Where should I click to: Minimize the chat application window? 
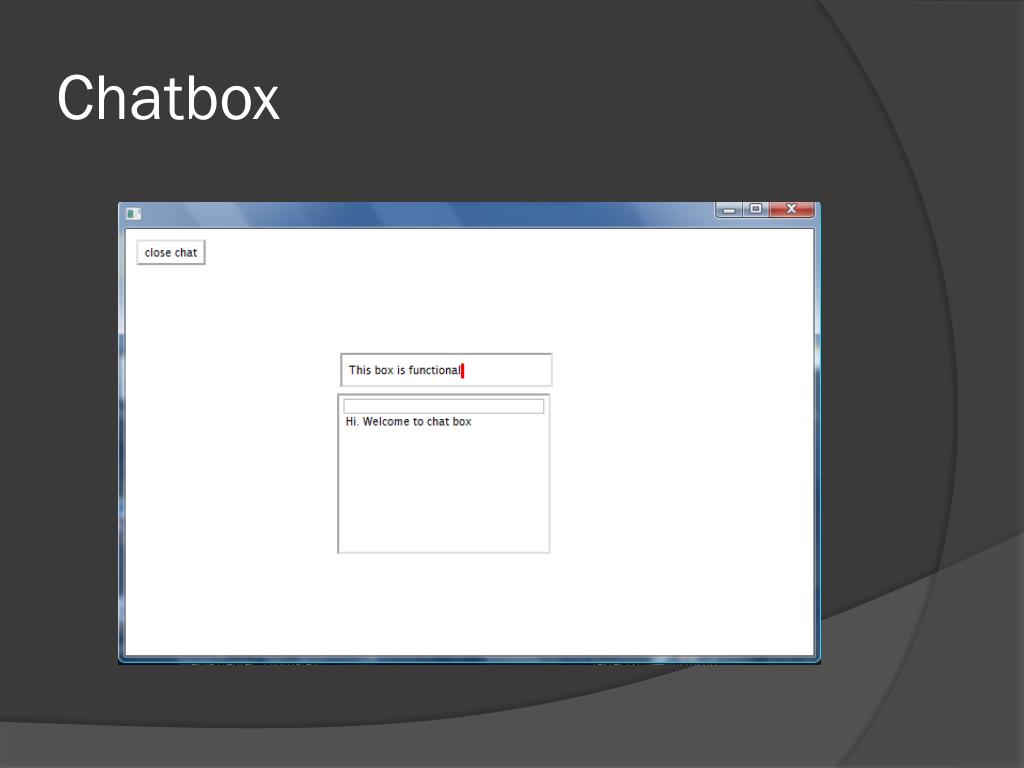coord(729,210)
